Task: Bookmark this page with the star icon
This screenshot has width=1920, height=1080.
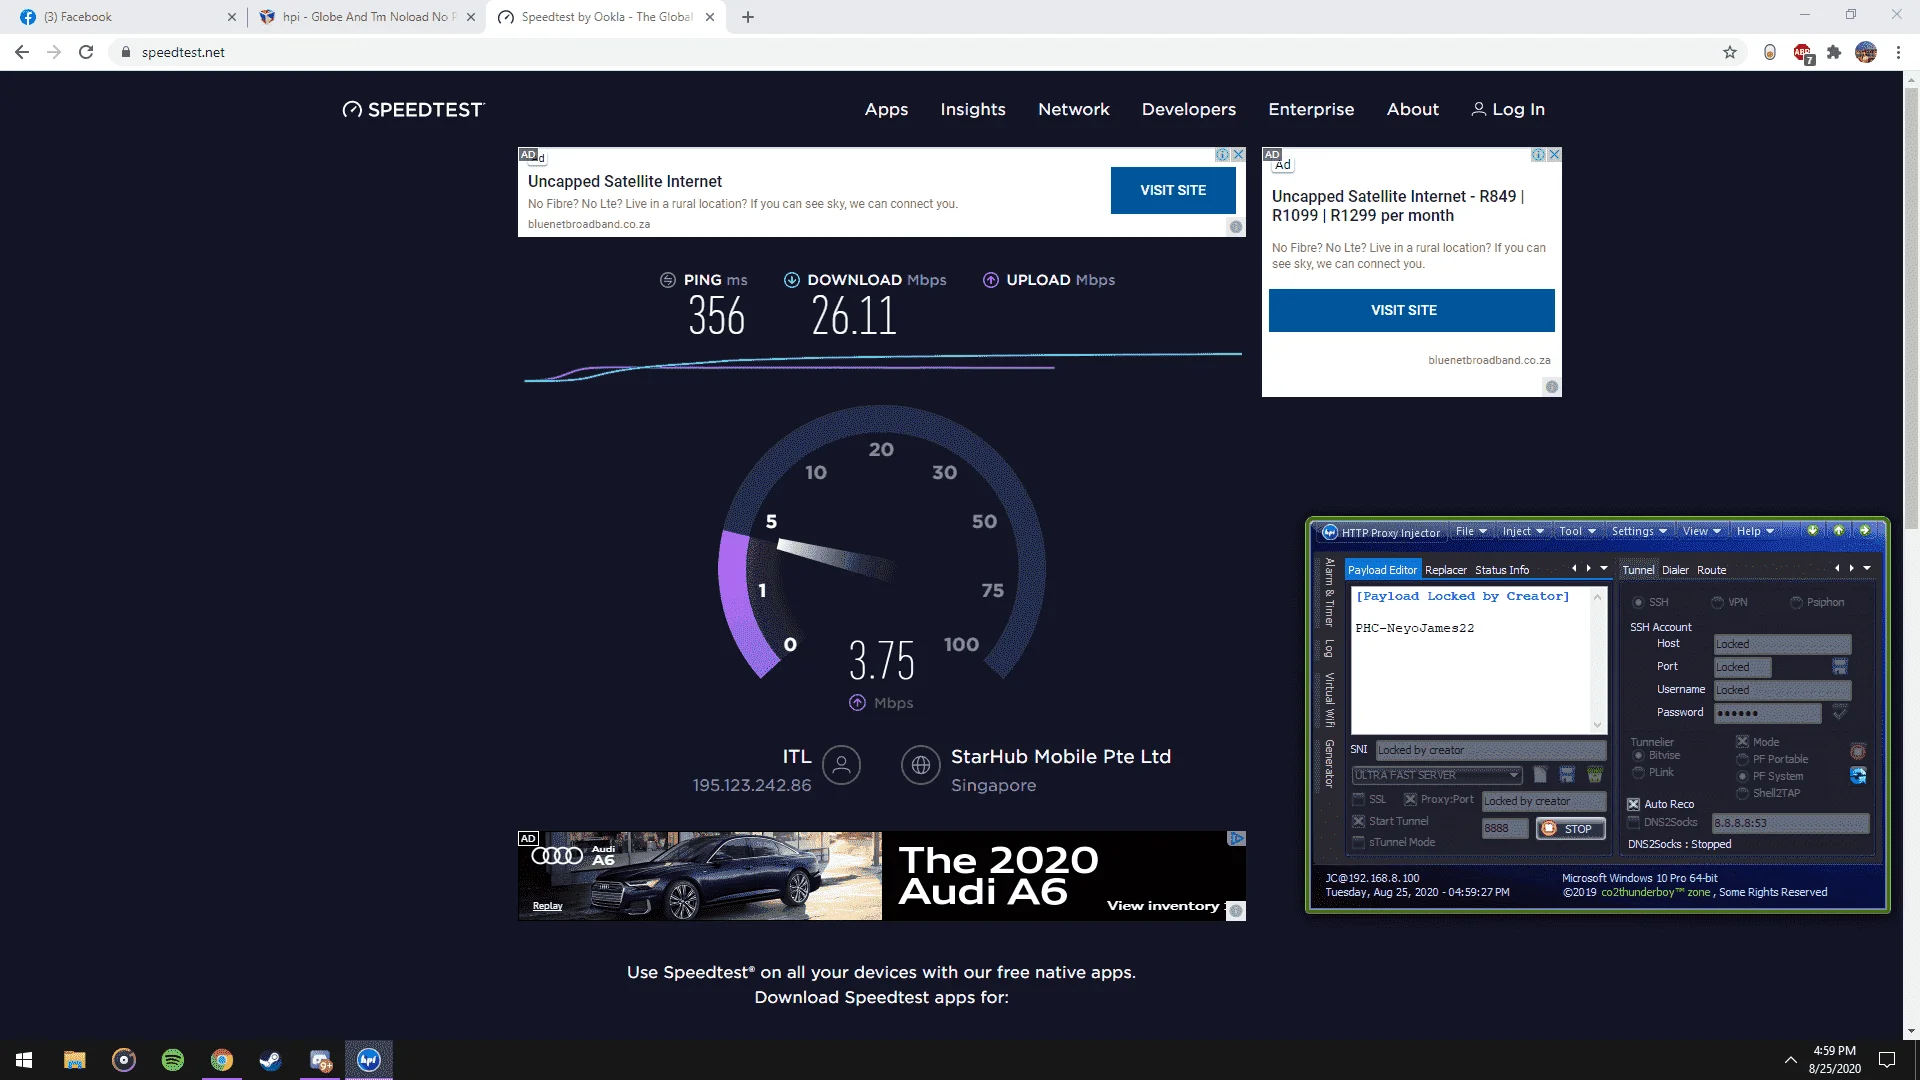Action: point(1730,52)
